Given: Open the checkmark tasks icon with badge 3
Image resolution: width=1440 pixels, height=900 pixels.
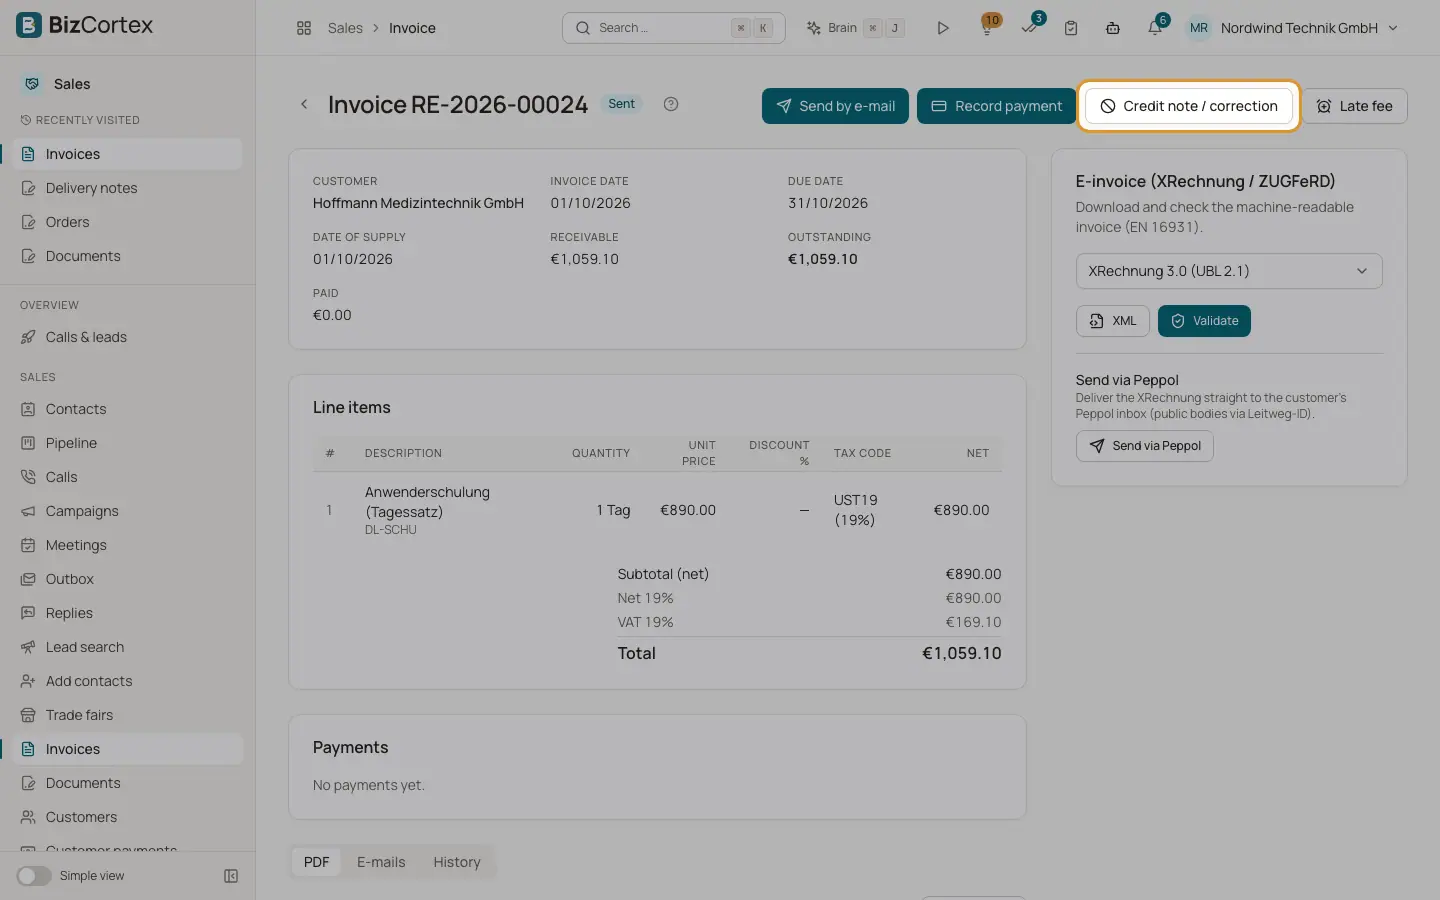Looking at the screenshot, I should coord(1030,26).
